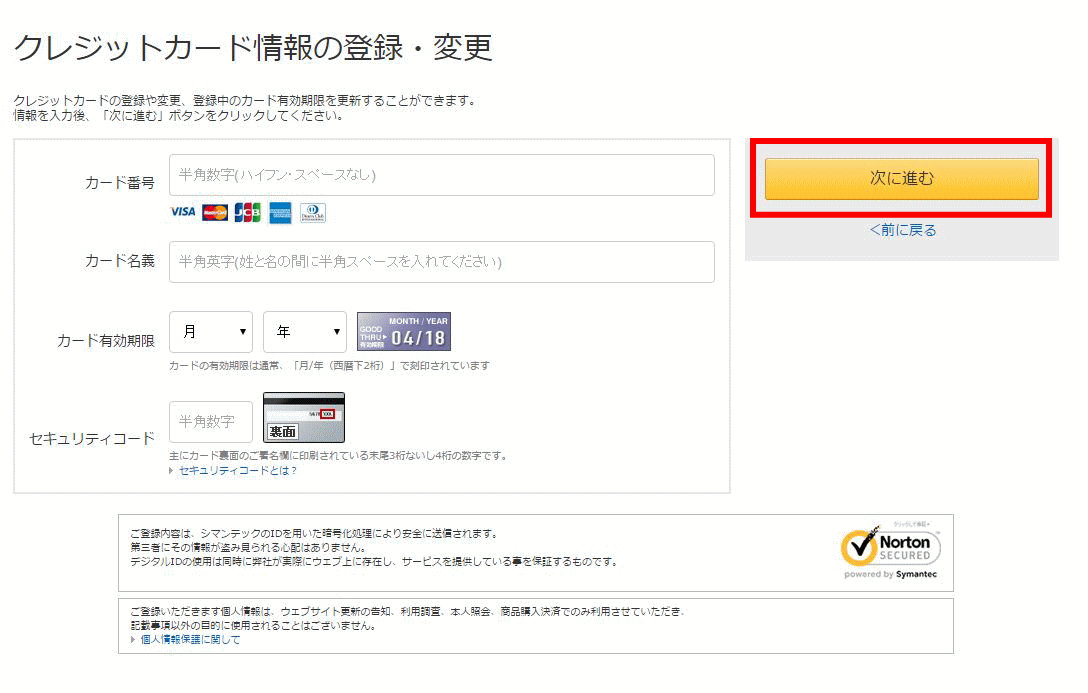Screen dimensions: 1088x693
Task: Click the MasterCard brand logo
Action: coord(215,212)
